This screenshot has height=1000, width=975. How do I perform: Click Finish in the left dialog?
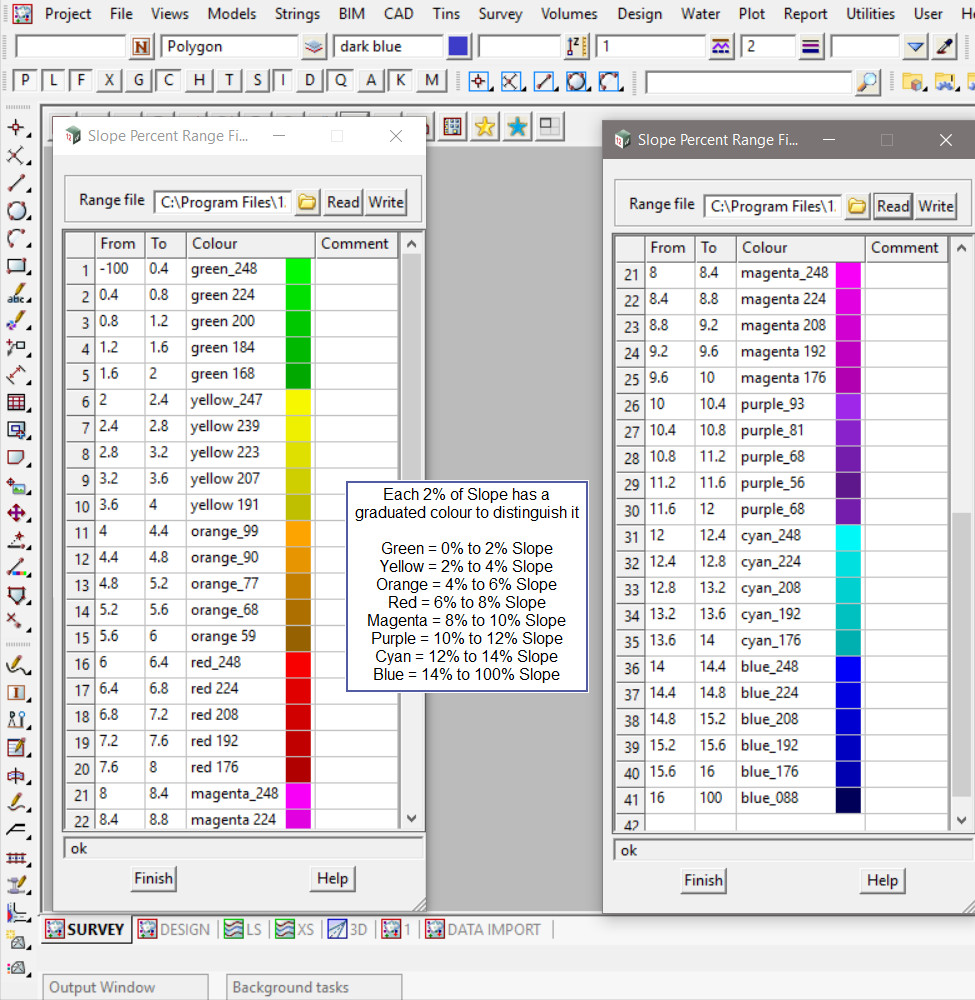pos(153,878)
